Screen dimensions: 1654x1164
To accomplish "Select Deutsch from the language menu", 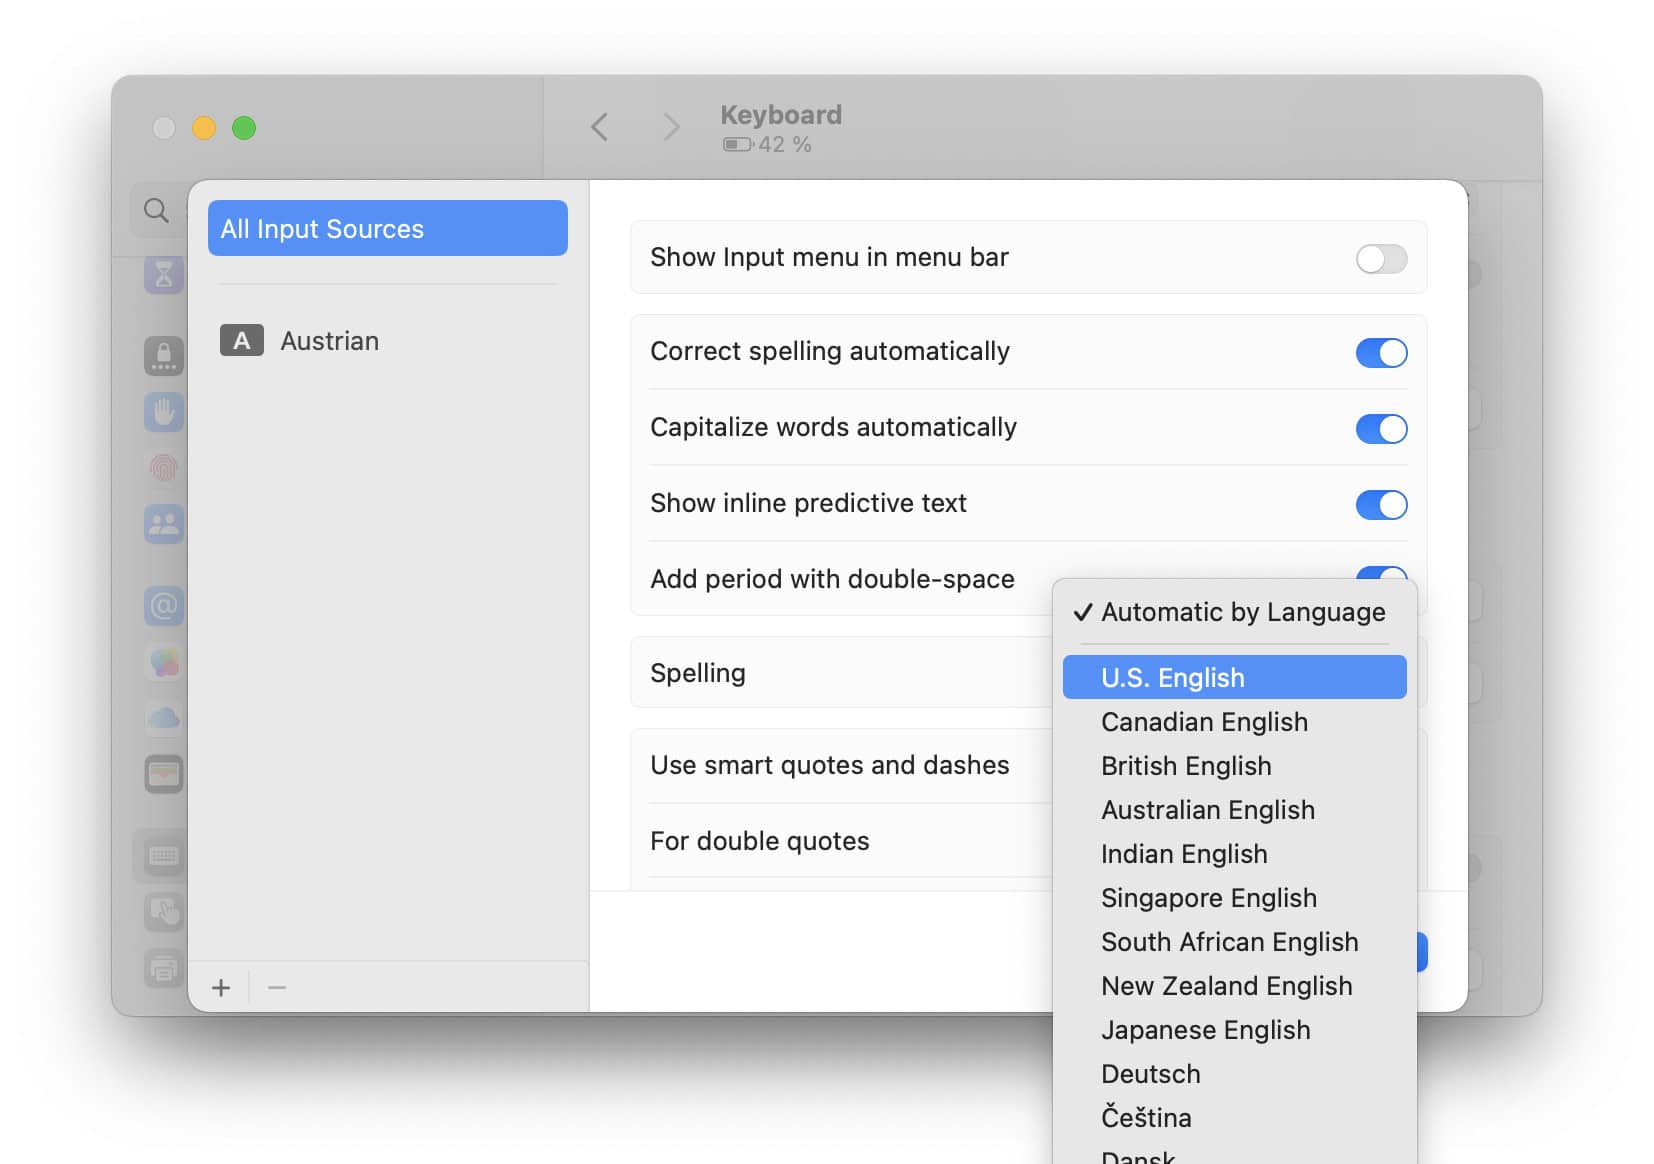I will 1150,1074.
